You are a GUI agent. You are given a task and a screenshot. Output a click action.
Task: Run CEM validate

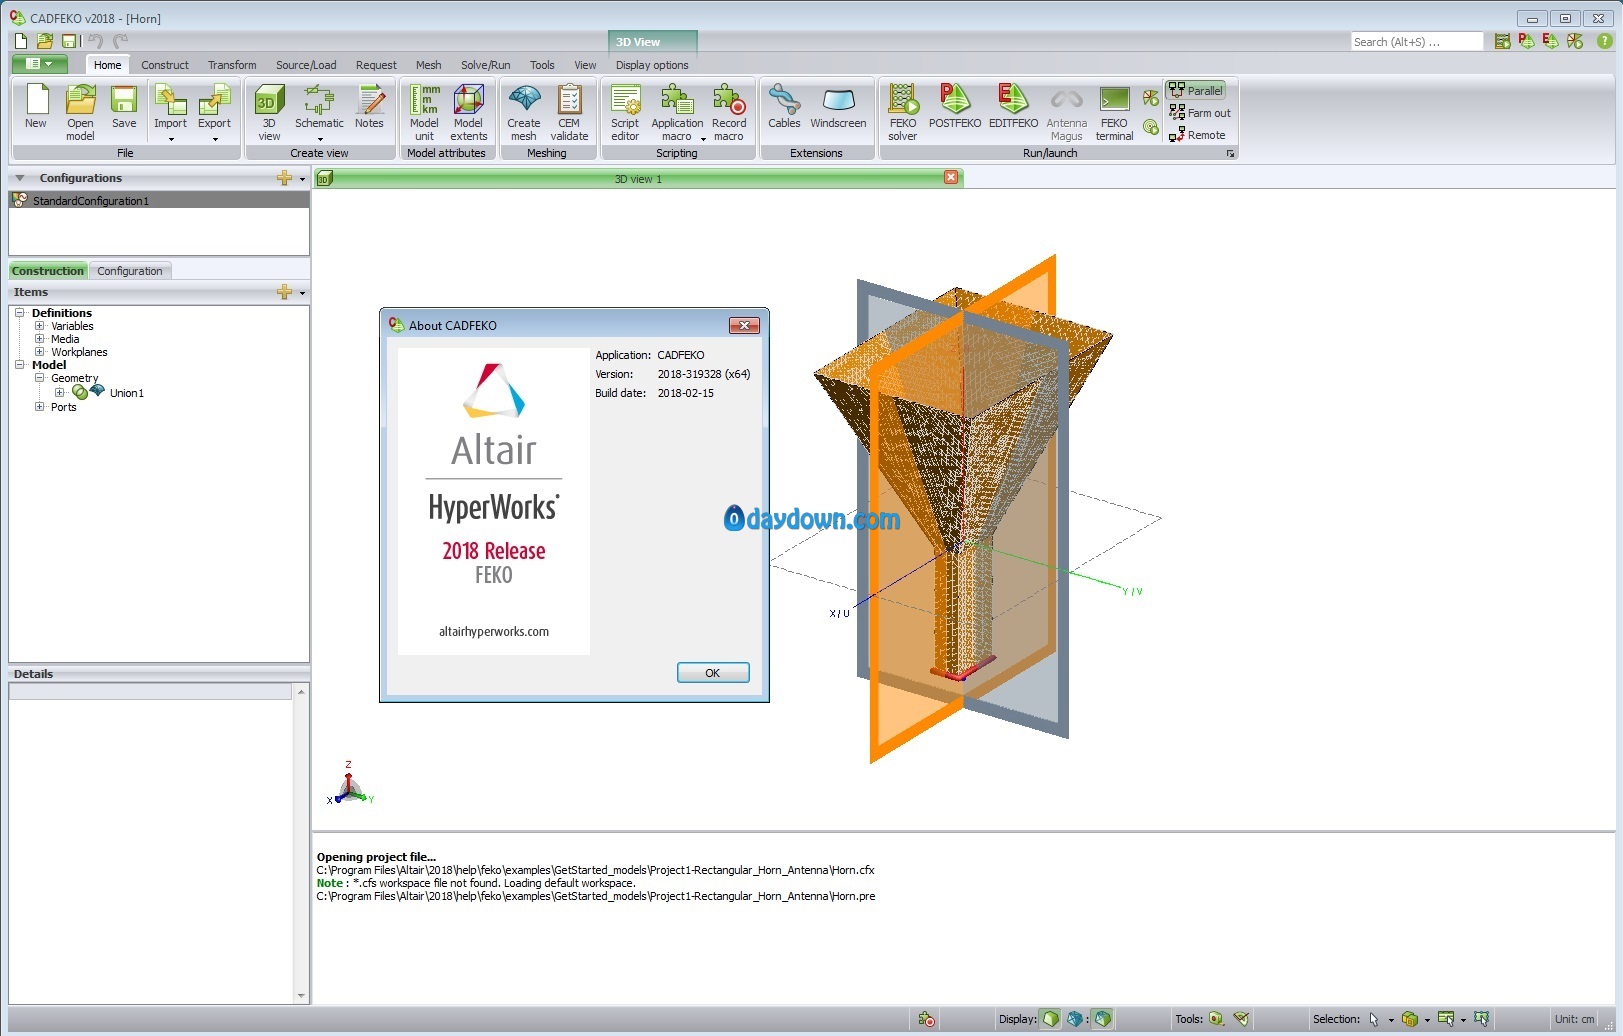569,112
